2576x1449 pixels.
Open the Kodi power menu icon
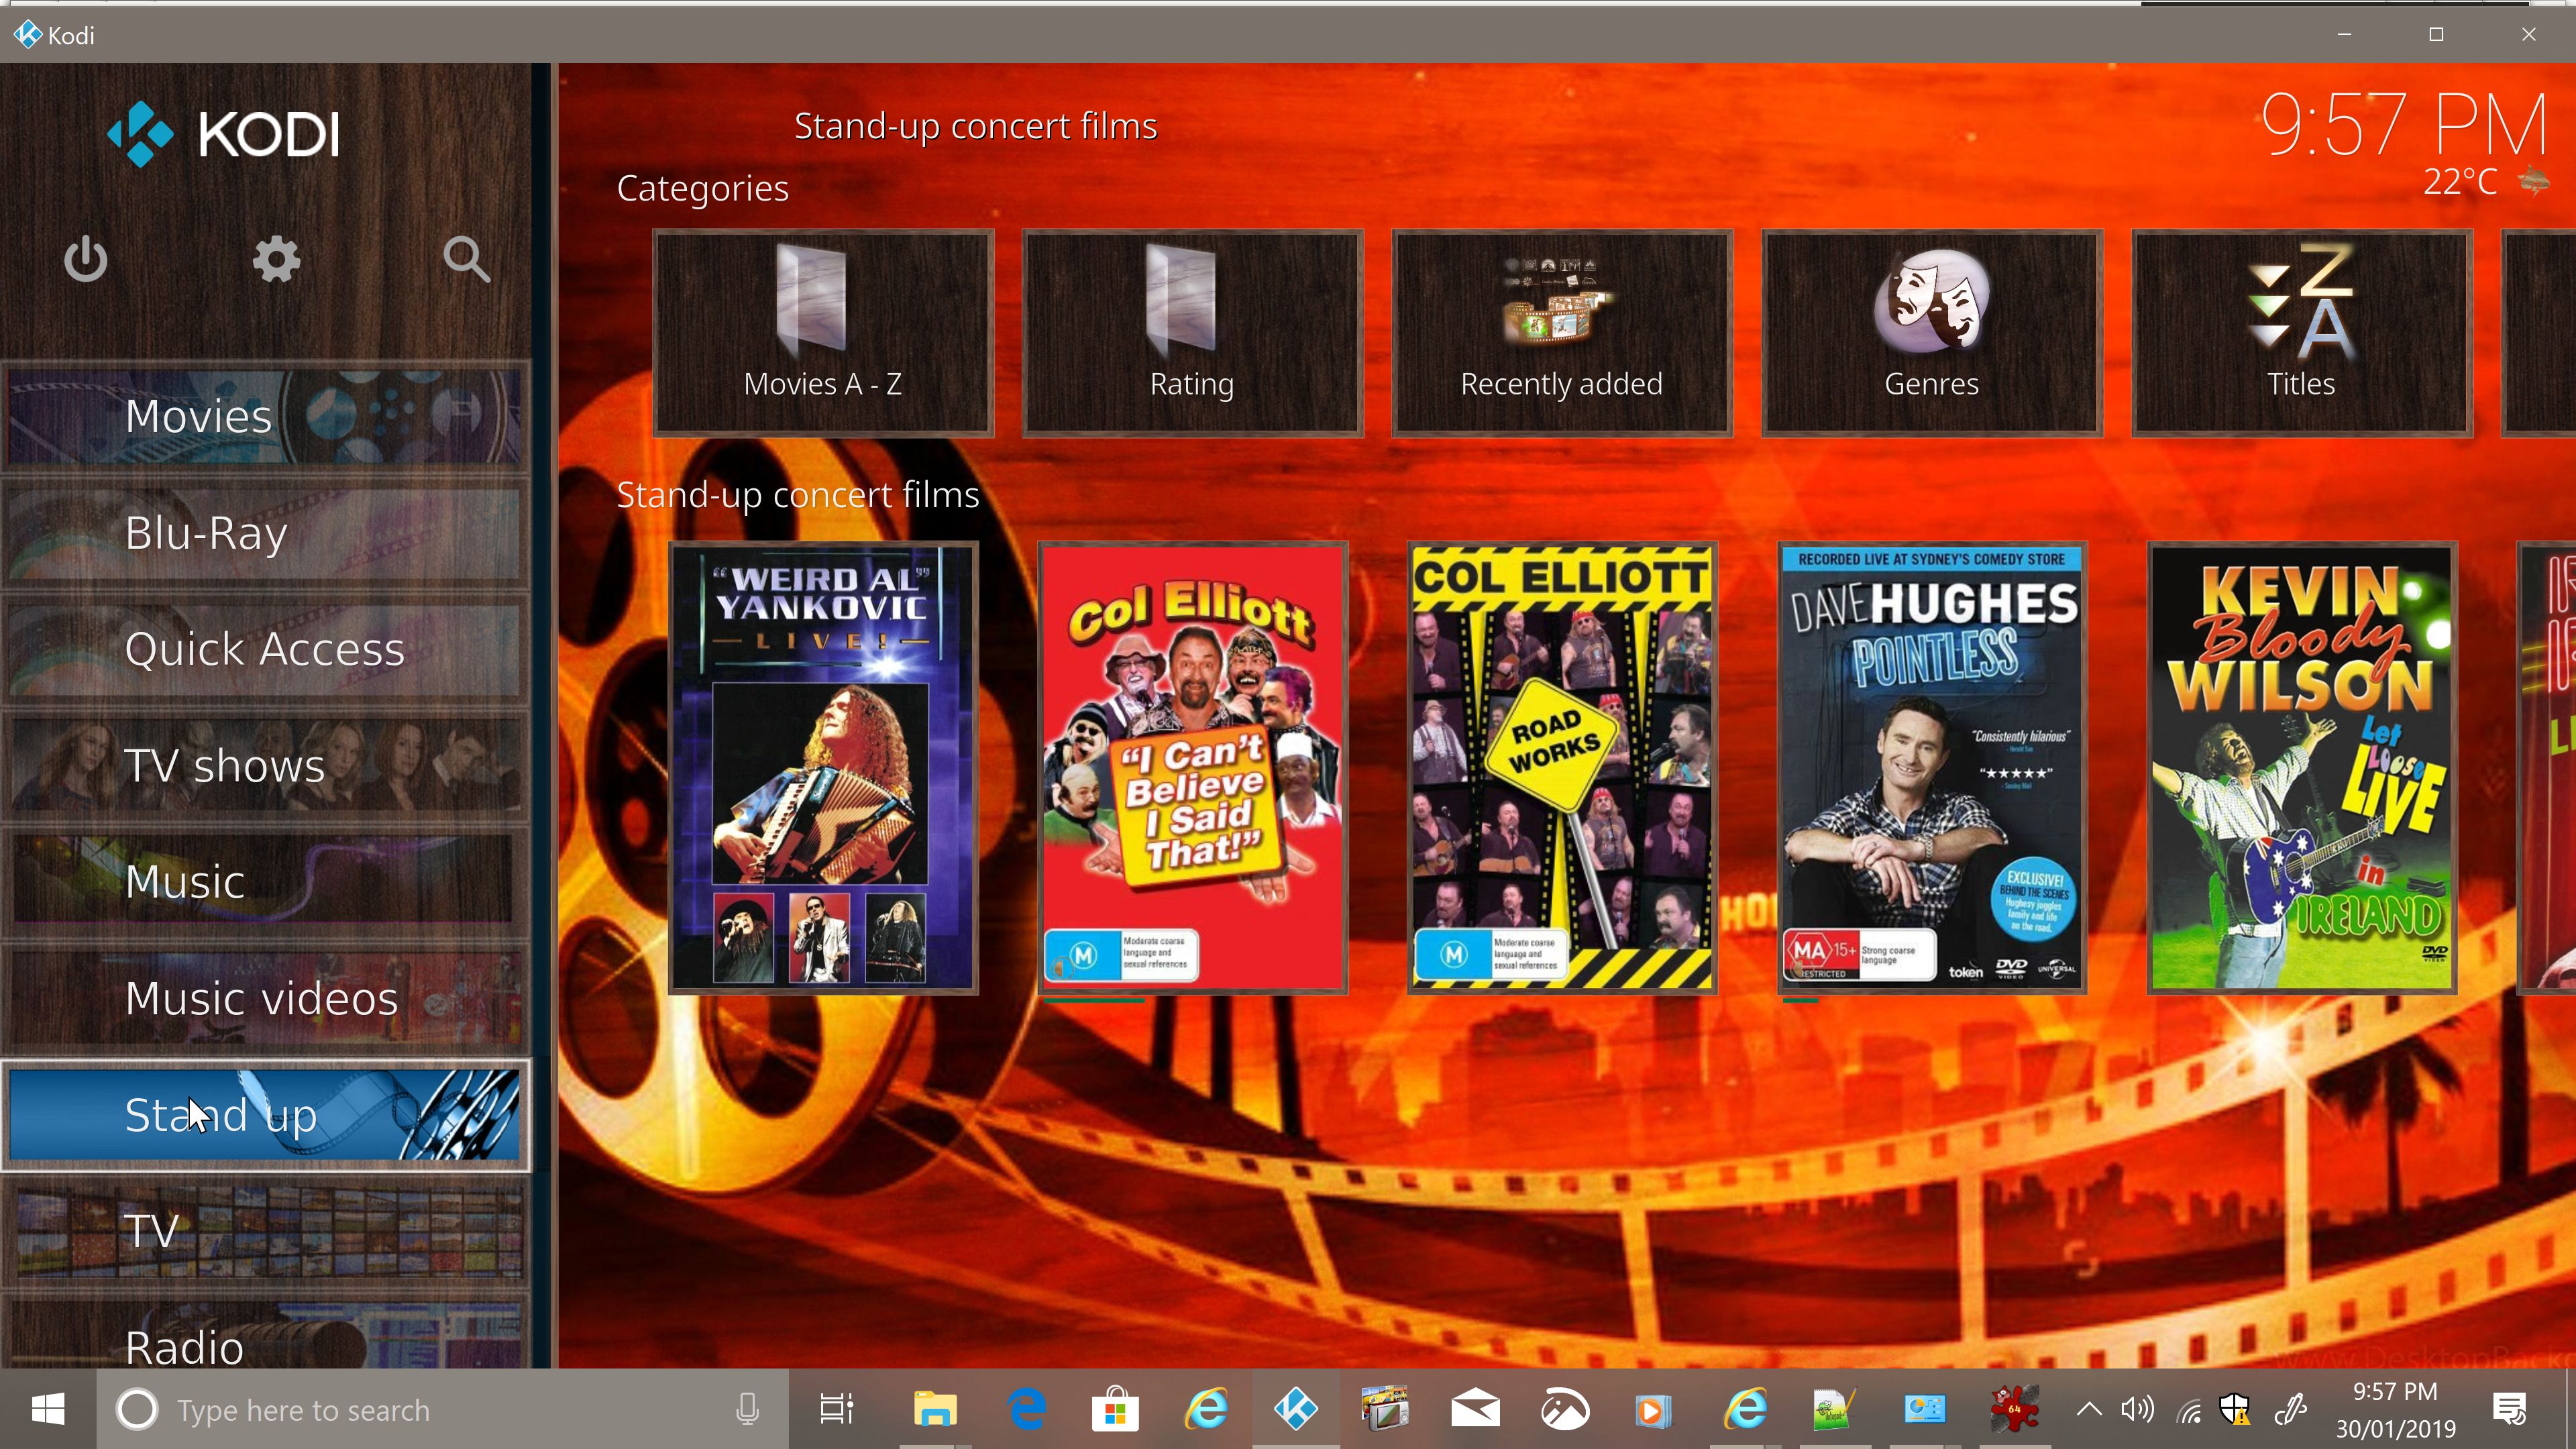(86, 260)
